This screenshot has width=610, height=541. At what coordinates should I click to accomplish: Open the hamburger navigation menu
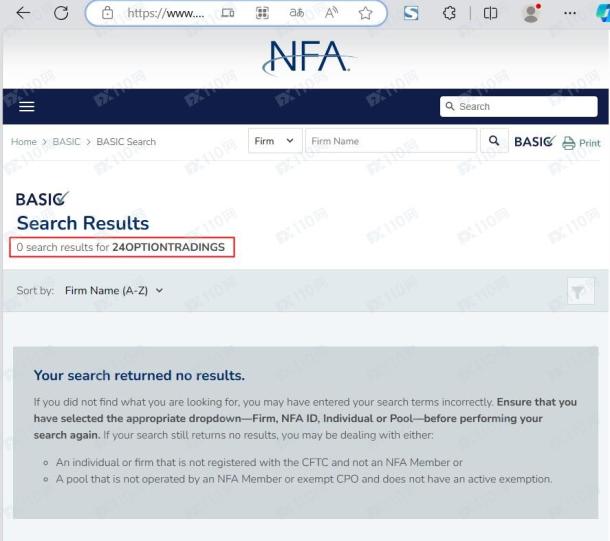(27, 106)
